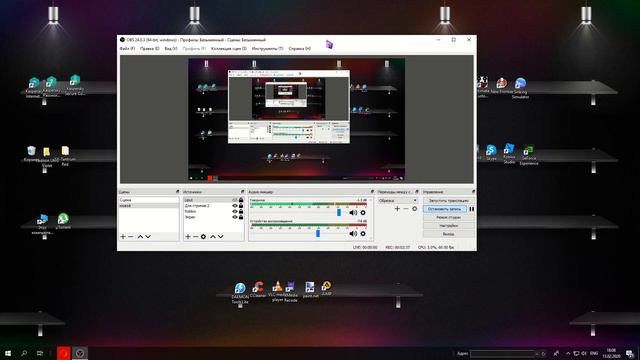Image resolution: width=640 pixels, height=360 pixels.
Task: Undock the audio mixer panel via header icon
Action: click(x=372, y=191)
